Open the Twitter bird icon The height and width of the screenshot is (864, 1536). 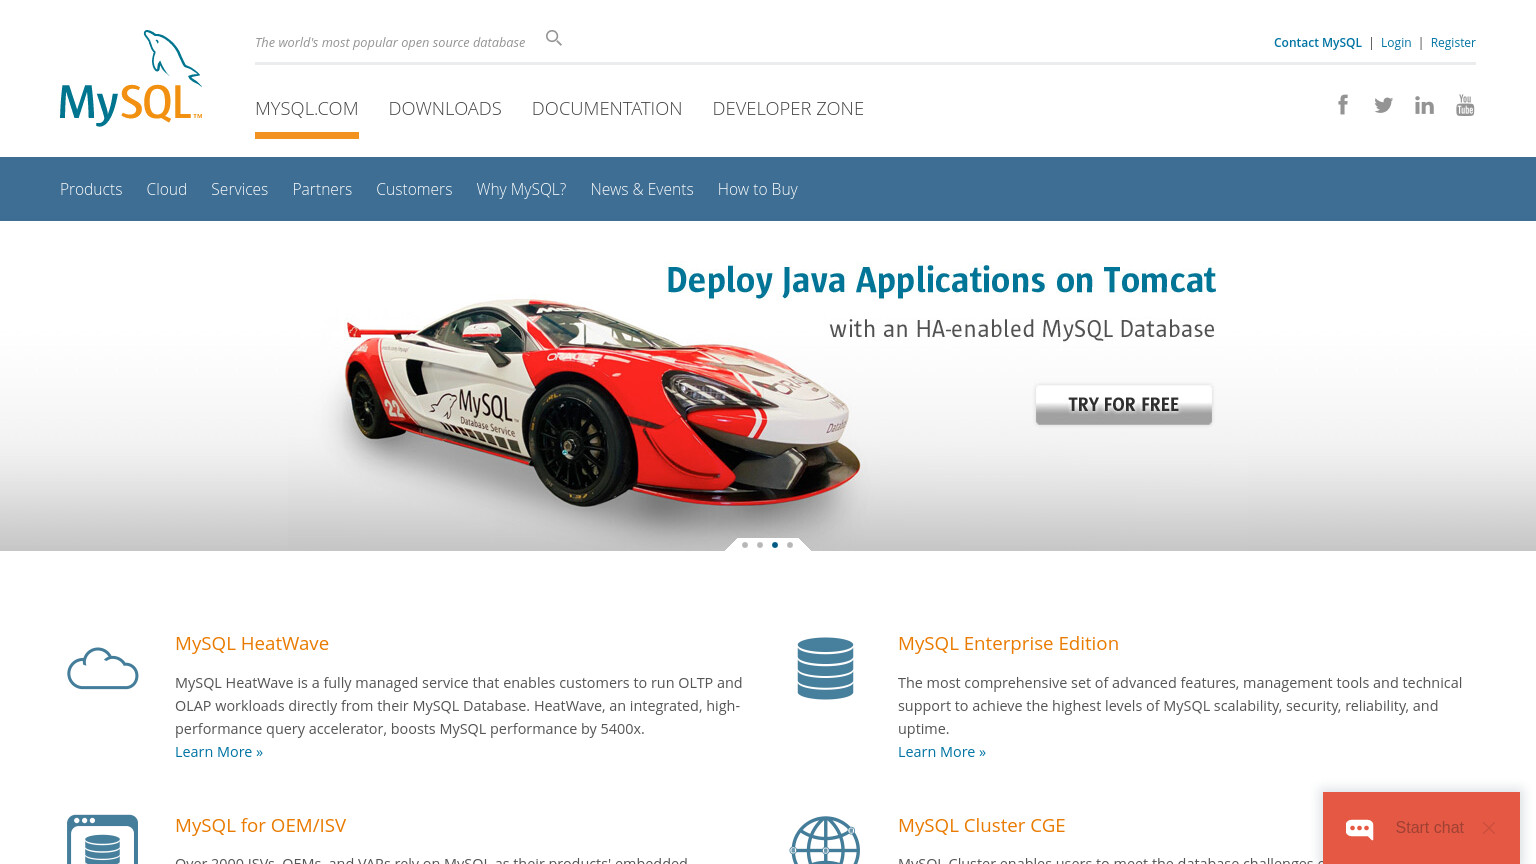[x=1384, y=105]
